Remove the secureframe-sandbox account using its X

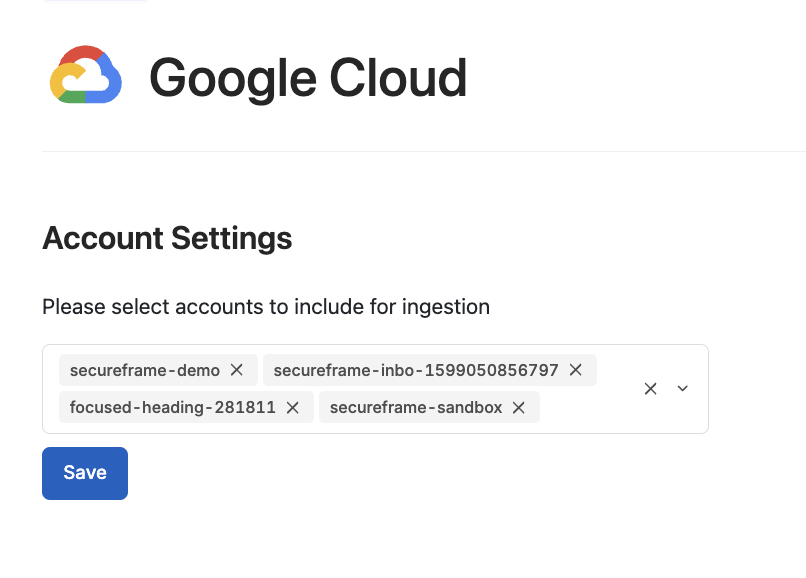click(519, 407)
